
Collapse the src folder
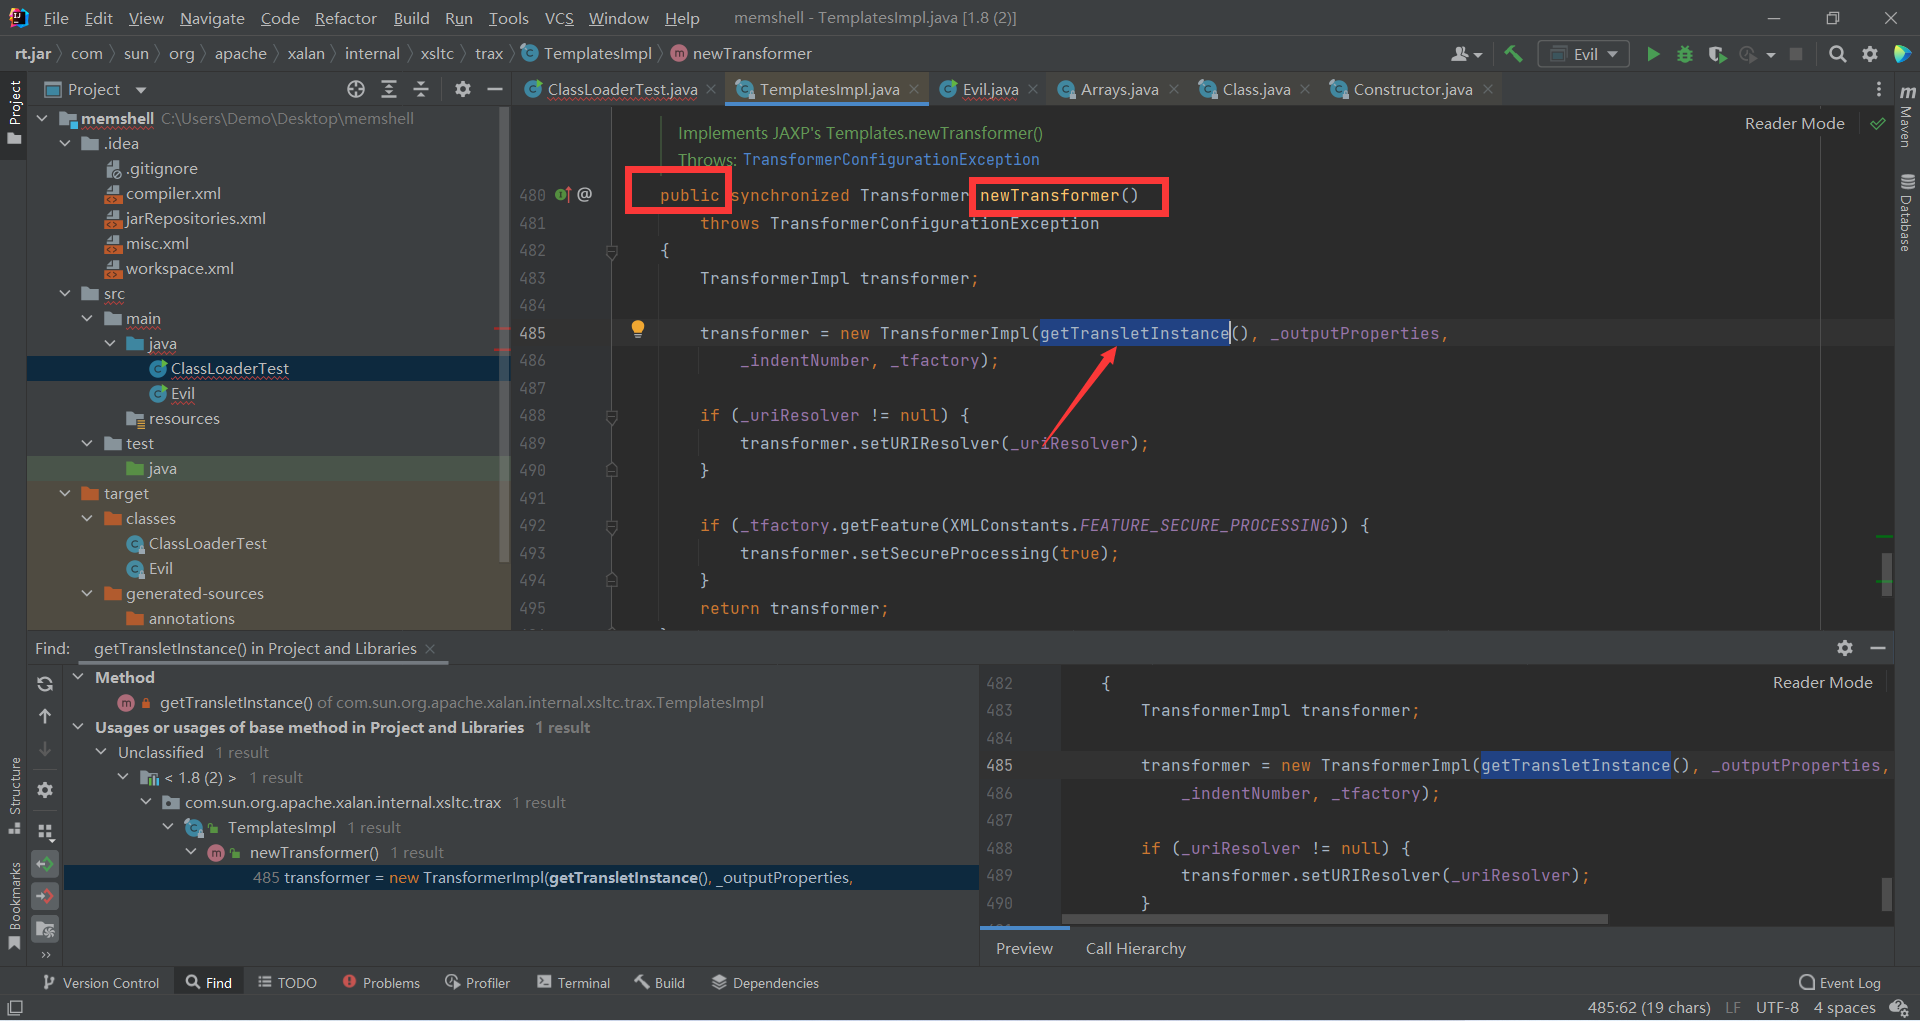coord(65,293)
